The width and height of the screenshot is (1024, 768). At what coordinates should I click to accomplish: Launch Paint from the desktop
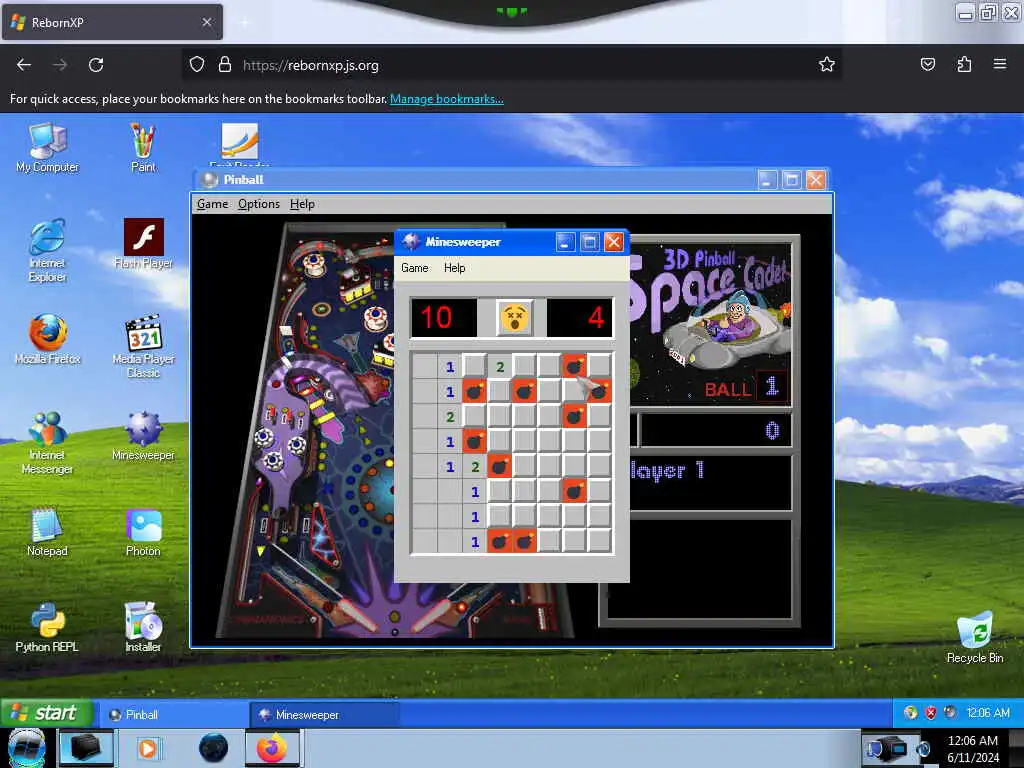point(143,148)
